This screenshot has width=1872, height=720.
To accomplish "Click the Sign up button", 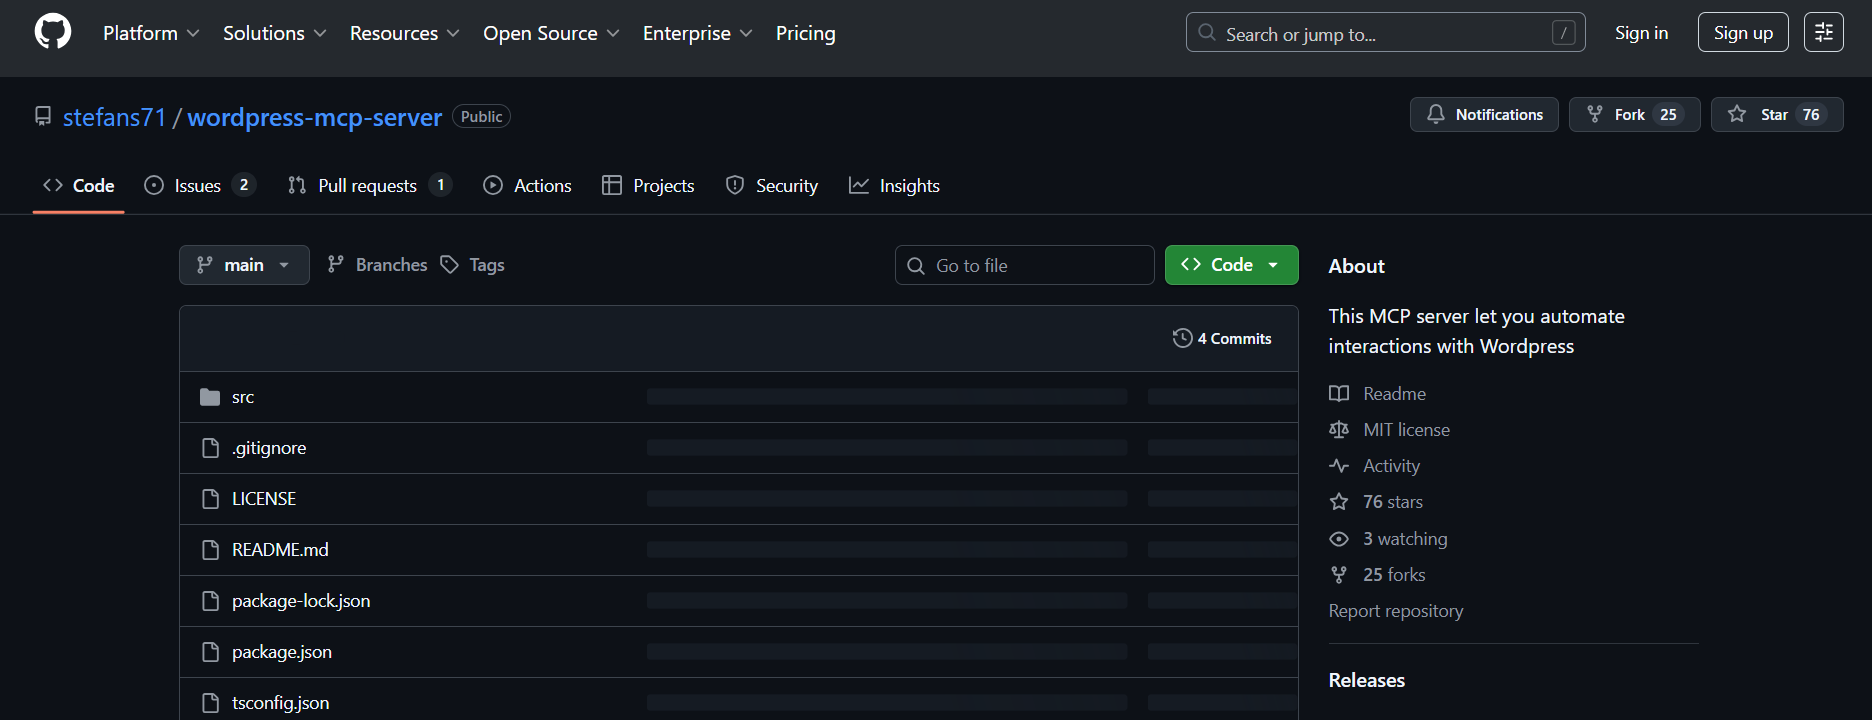I will [1743, 33].
